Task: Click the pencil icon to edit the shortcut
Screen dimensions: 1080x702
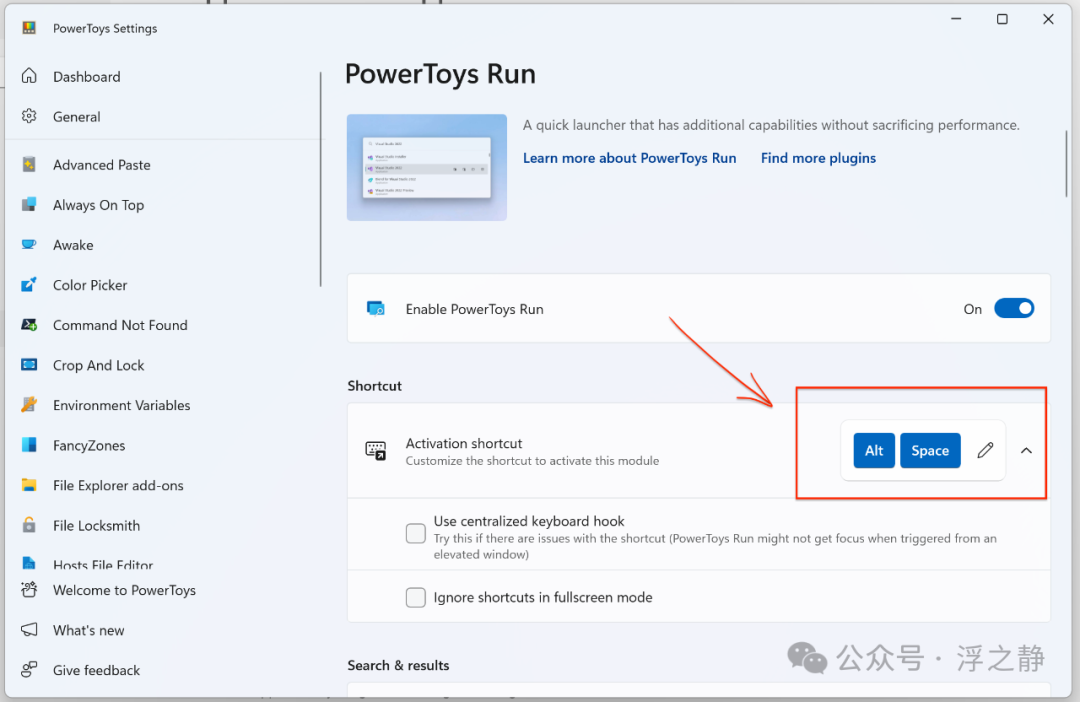Action: tap(986, 451)
